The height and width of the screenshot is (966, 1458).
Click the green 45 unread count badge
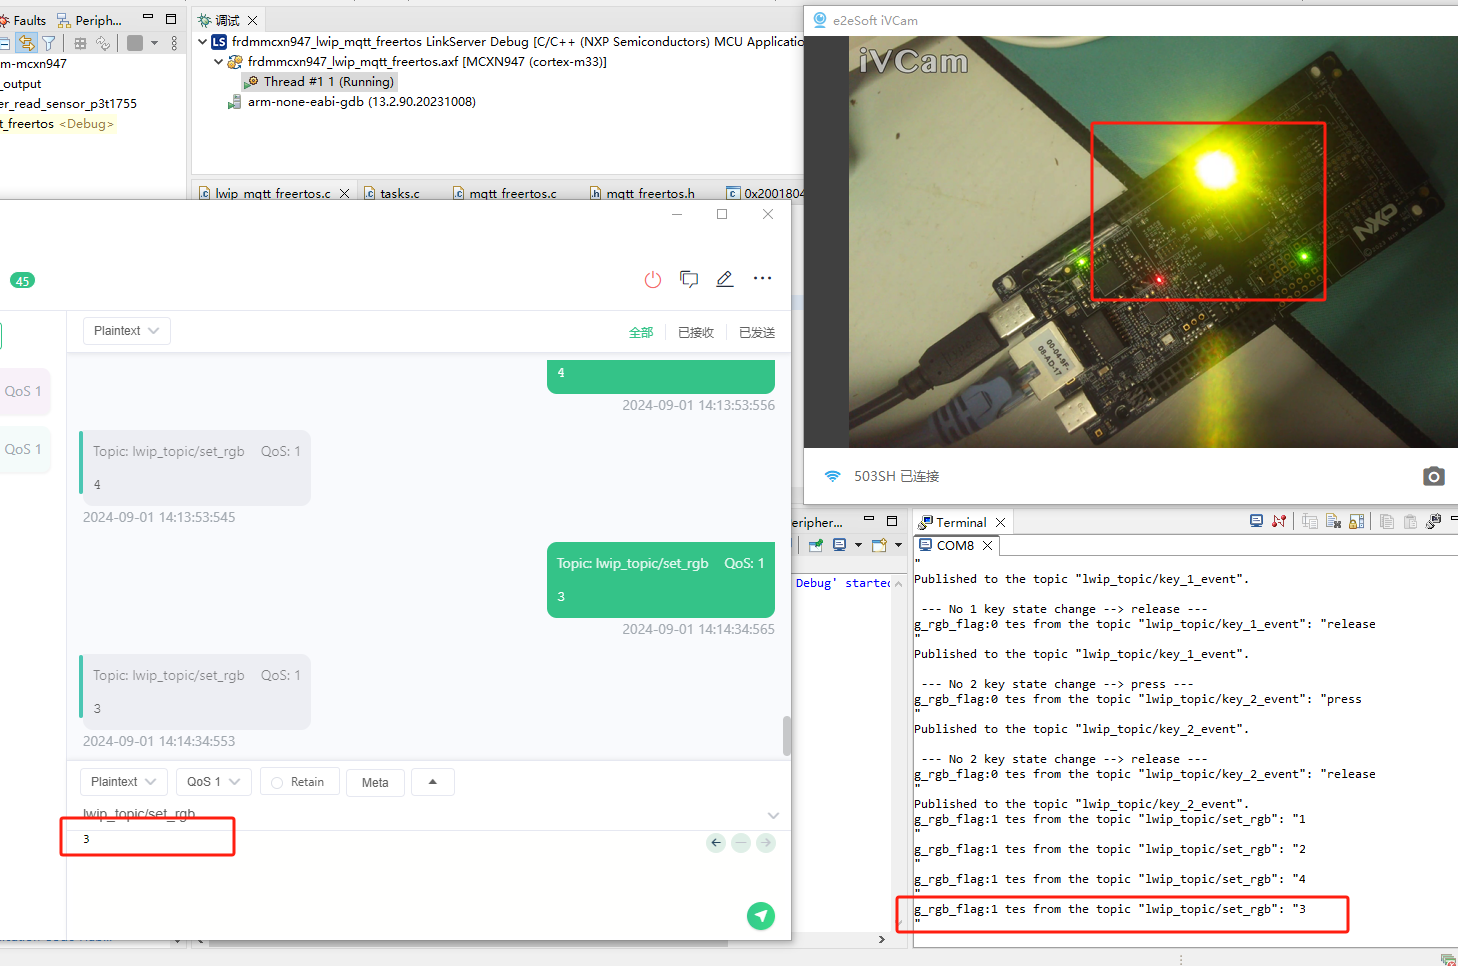[x=22, y=281]
